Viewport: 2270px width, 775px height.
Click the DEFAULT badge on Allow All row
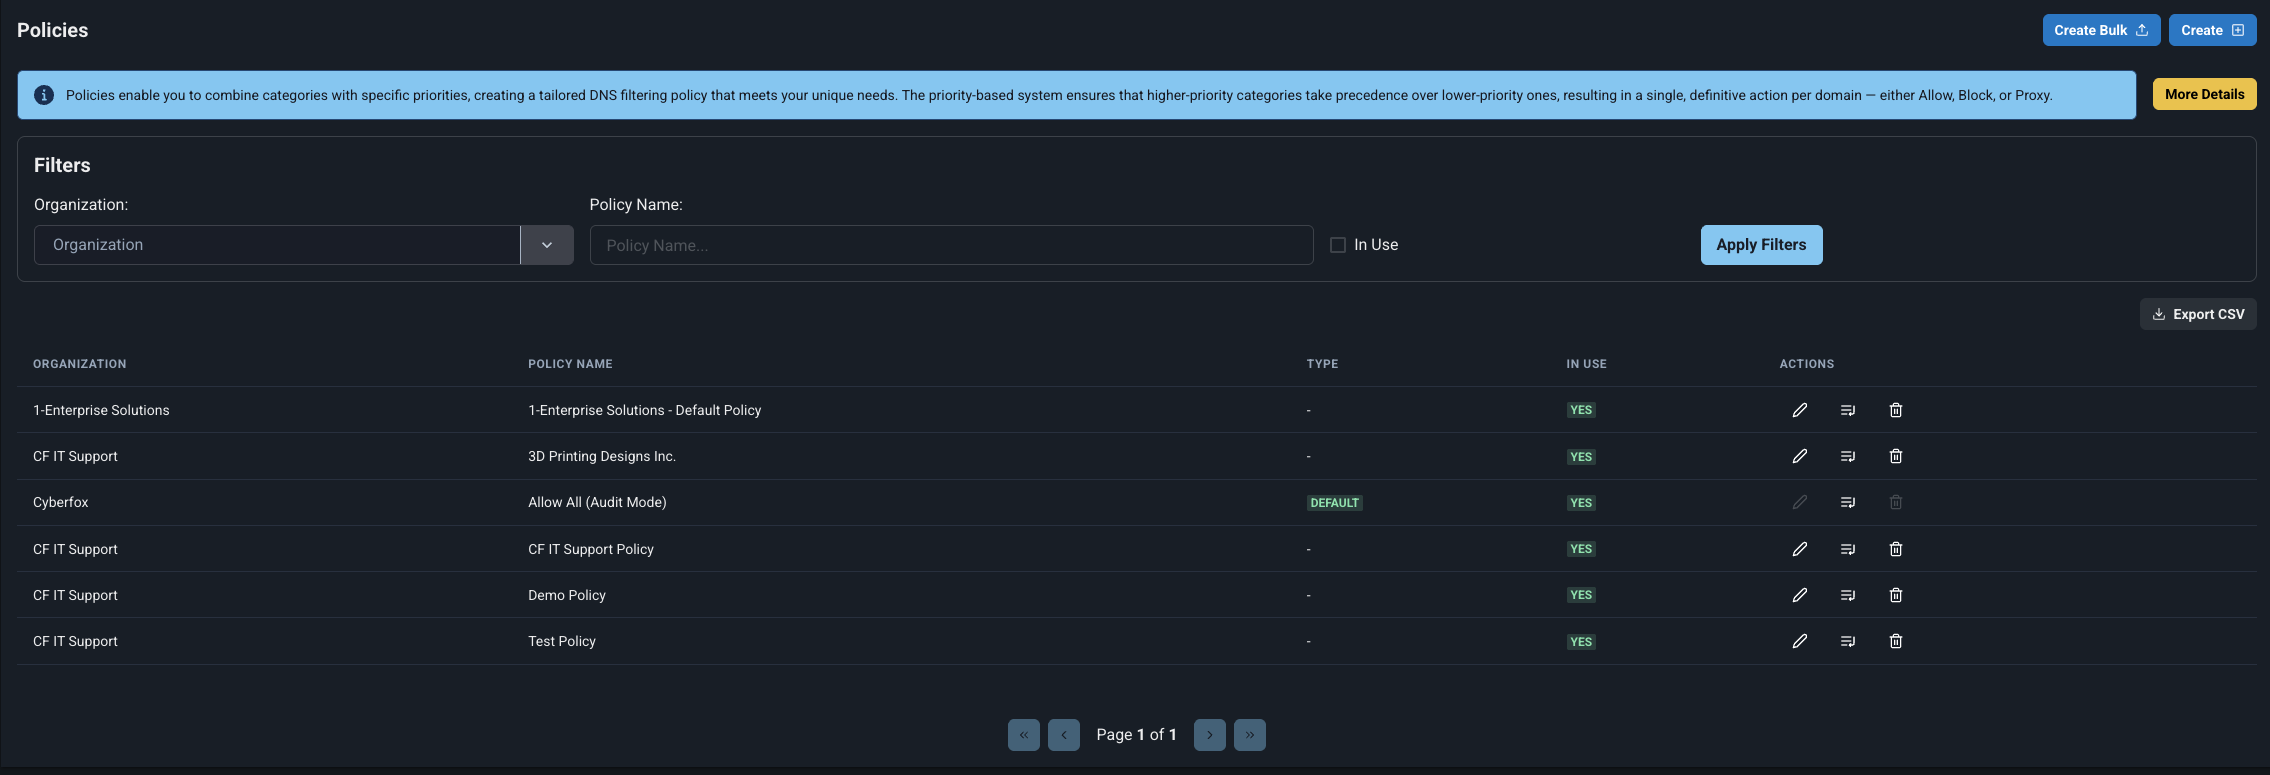coord(1334,503)
